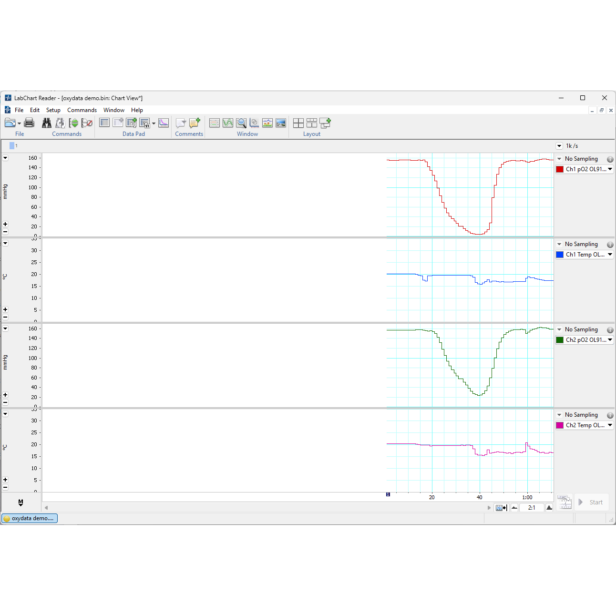This screenshot has height=616, width=616.
Task: Open the Add Comment toolbar icon
Action: [x=181, y=123]
